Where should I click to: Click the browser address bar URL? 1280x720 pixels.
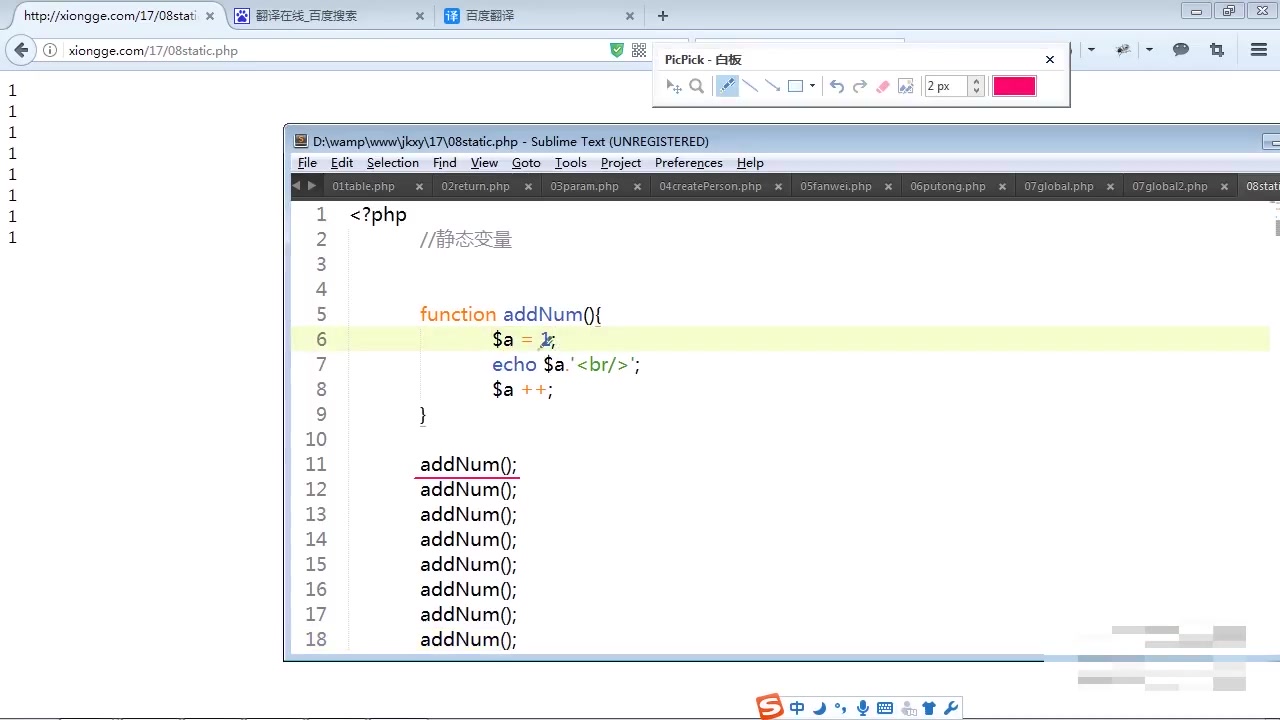click(x=153, y=50)
